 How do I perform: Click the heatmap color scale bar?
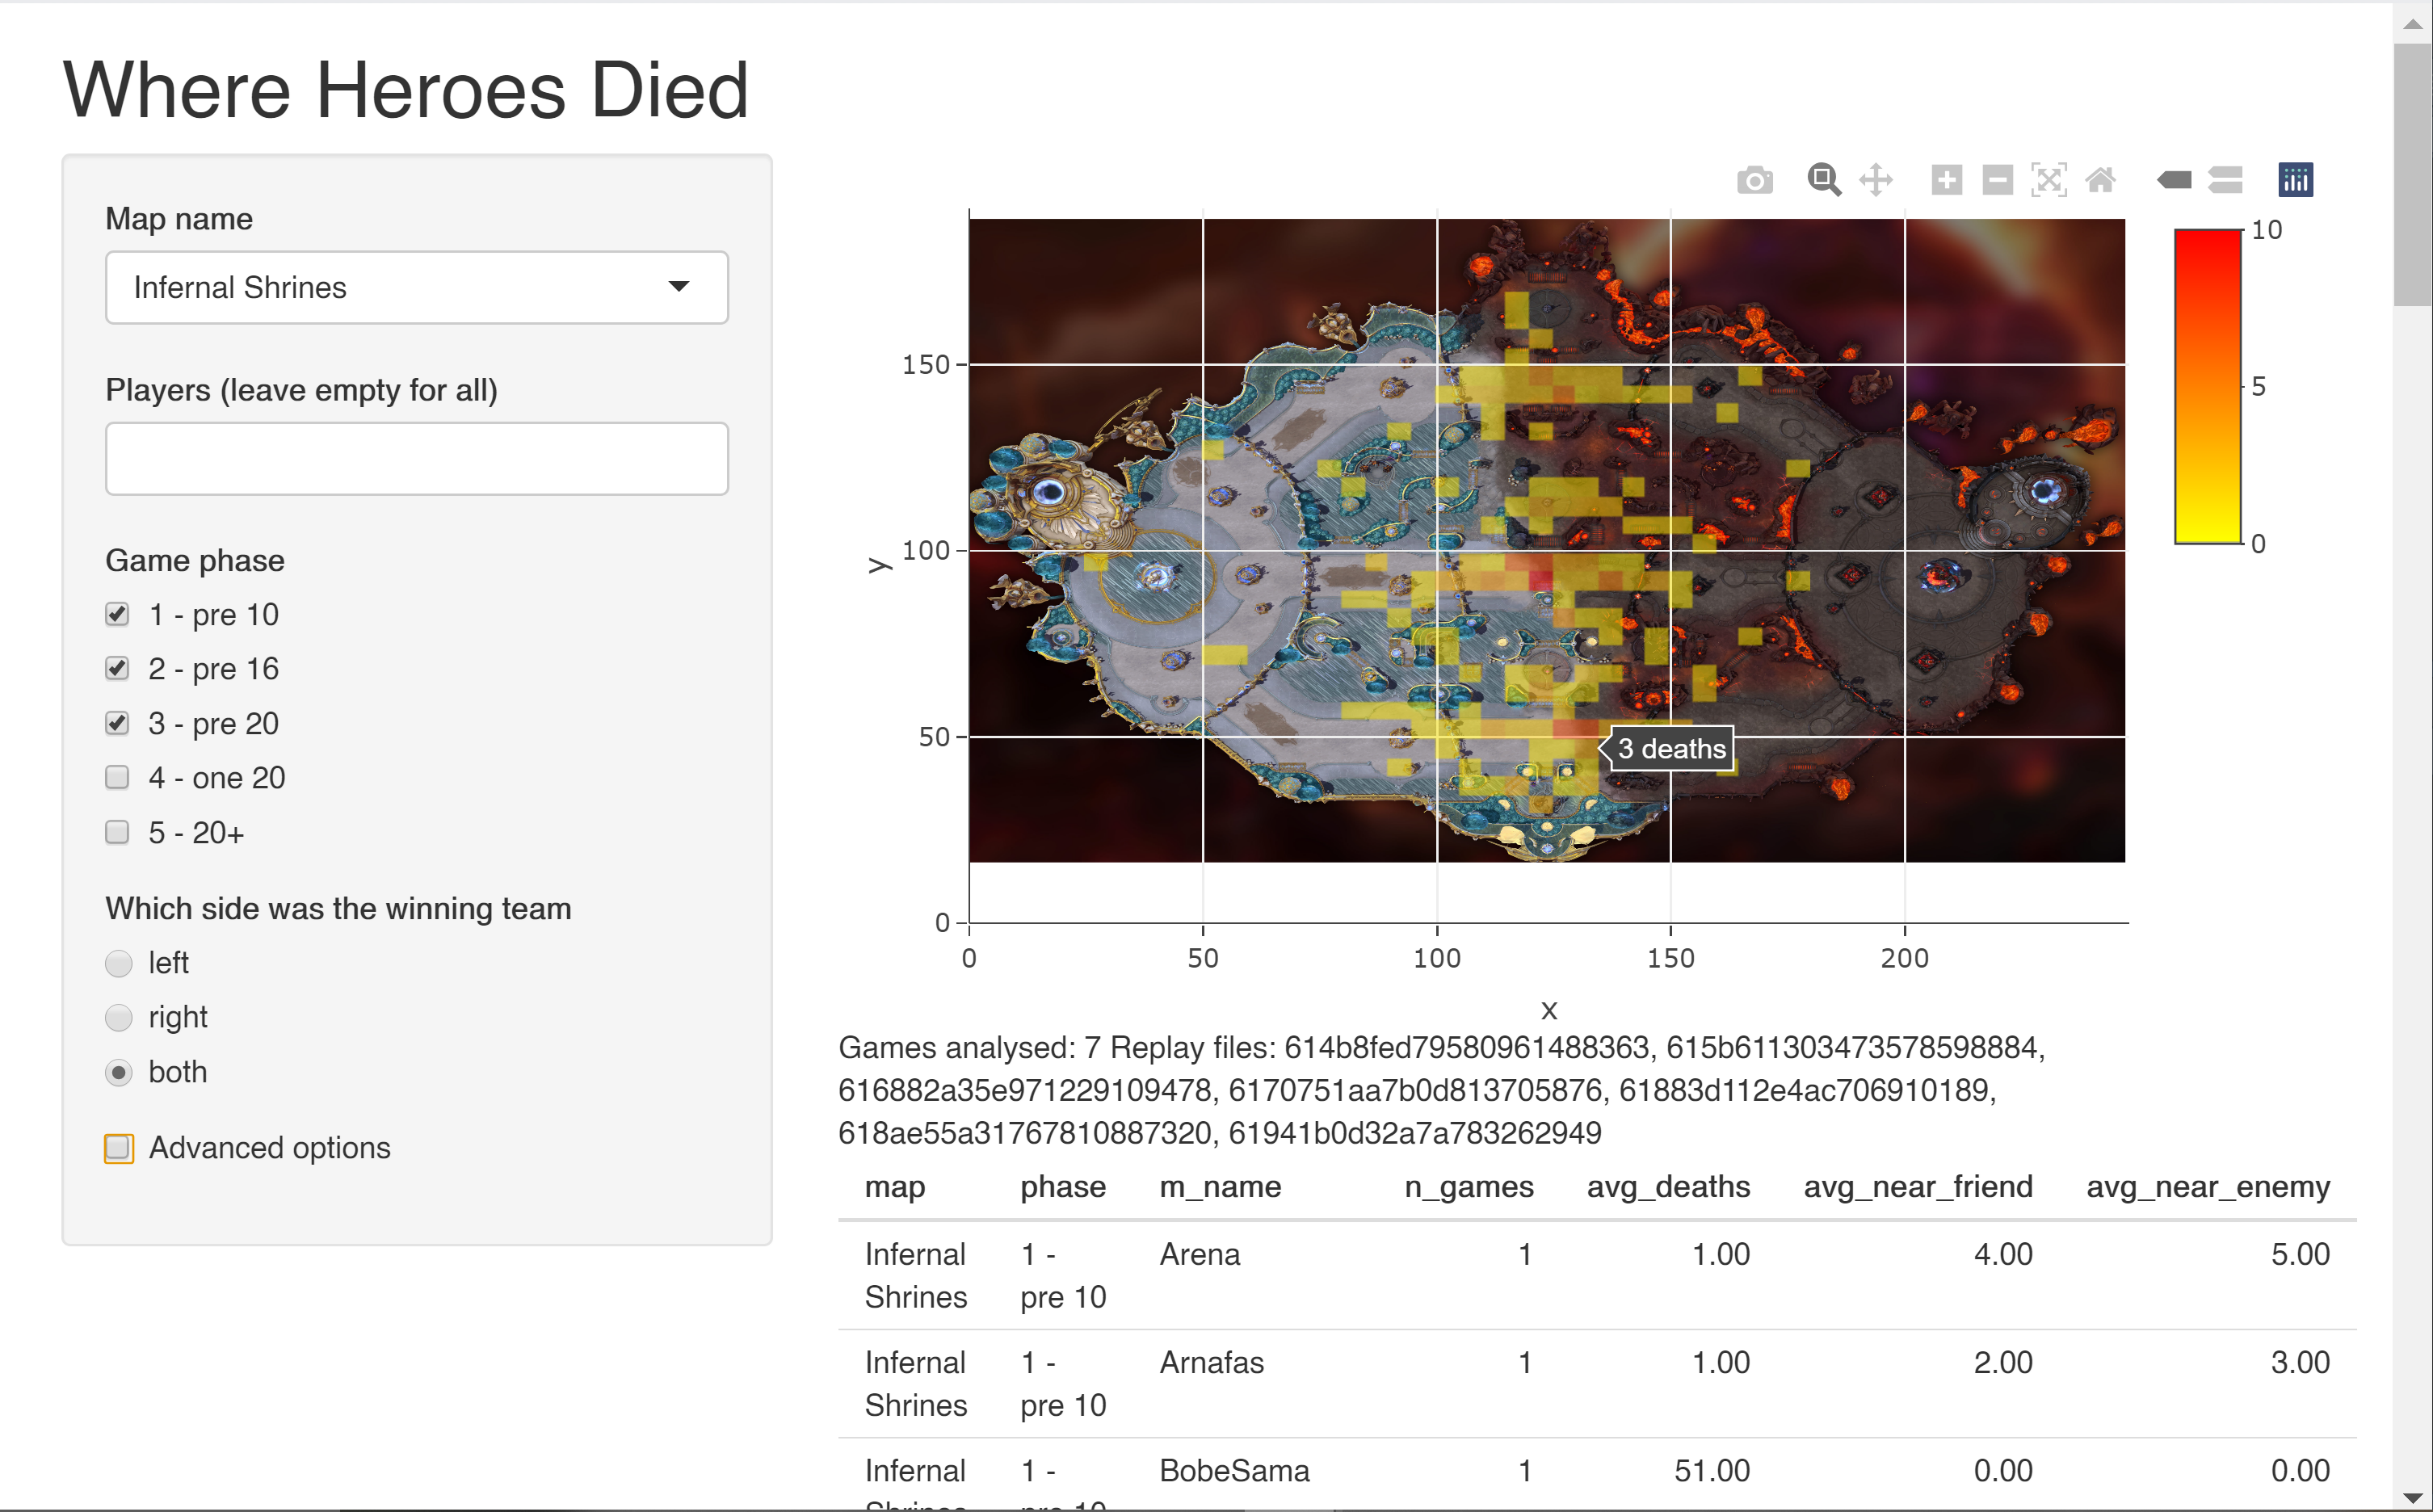coord(2207,387)
